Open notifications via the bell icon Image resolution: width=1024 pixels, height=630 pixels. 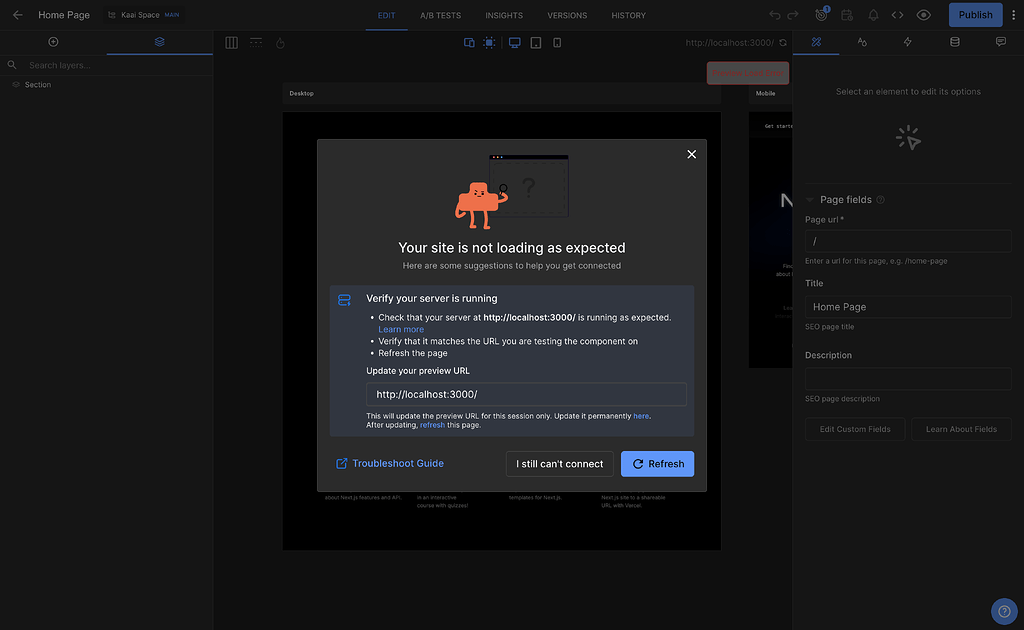point(873,15)
